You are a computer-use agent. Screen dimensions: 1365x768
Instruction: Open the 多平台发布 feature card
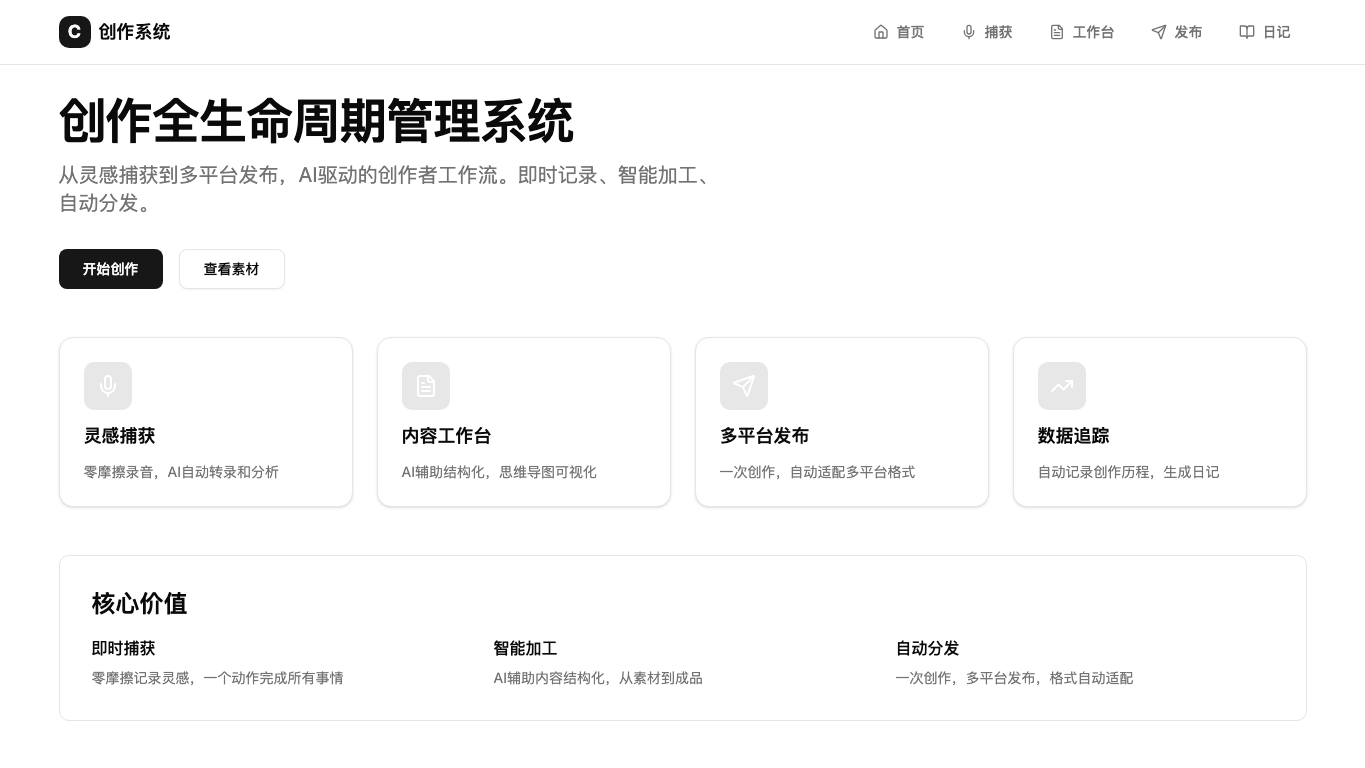[842, 421]
